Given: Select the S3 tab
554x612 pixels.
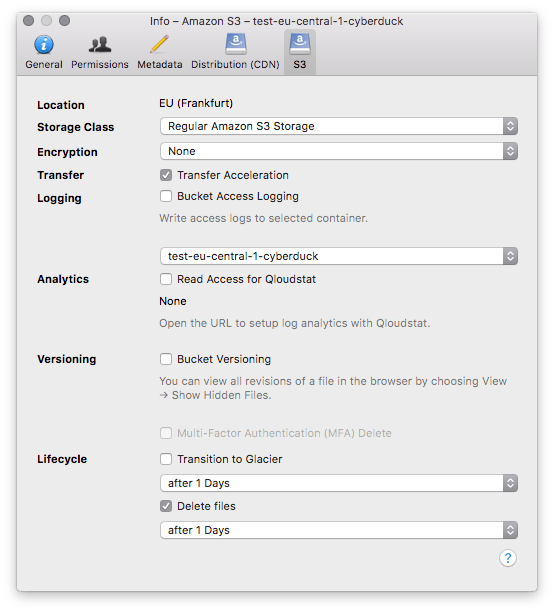Looking at the screenshot, I should pyautogui.click(x=299, y=52).
